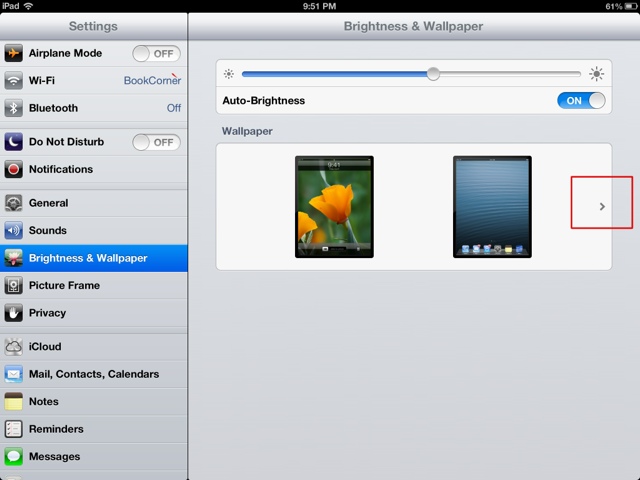Tap the iCloud cloud icon
640x480 pixels.
coord(13,347)
